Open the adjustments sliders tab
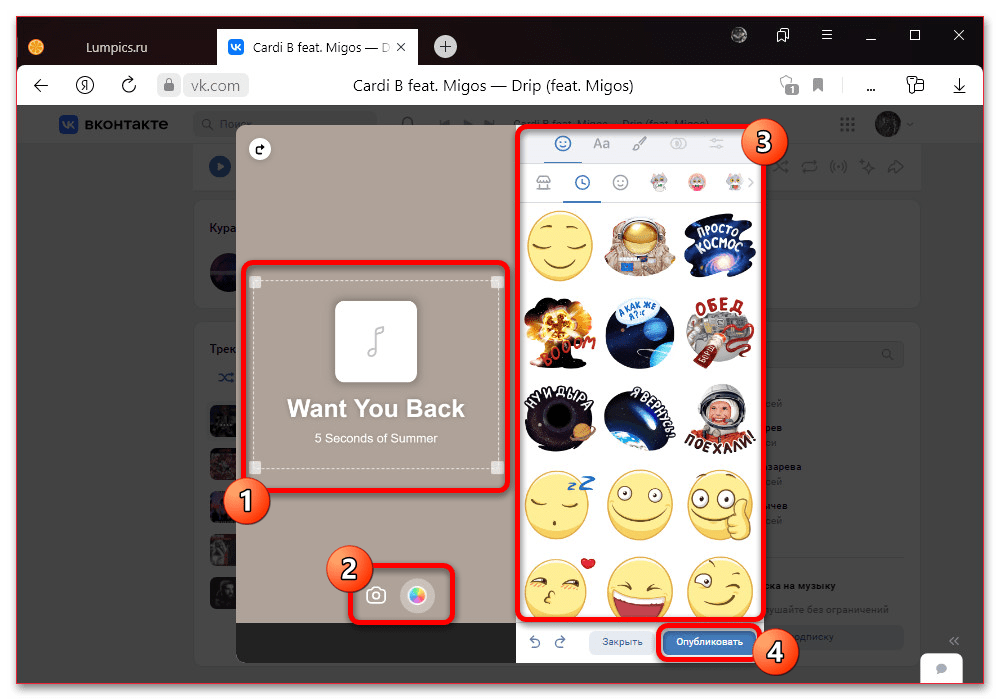The height and width of the screenshot is (700, 1000). (716, 143)
